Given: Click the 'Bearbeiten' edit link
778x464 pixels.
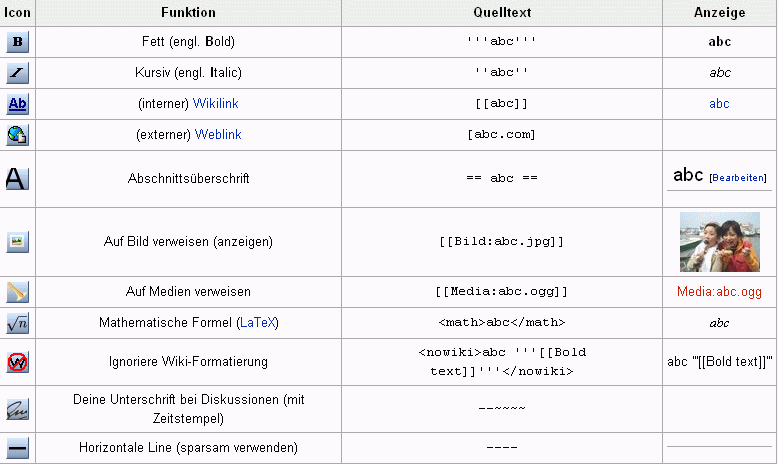Looking at the screenshot, I should 738,178.
